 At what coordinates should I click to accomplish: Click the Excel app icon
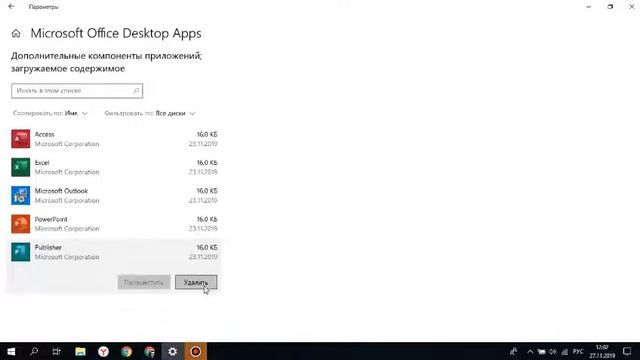click(x=20, y=167)
